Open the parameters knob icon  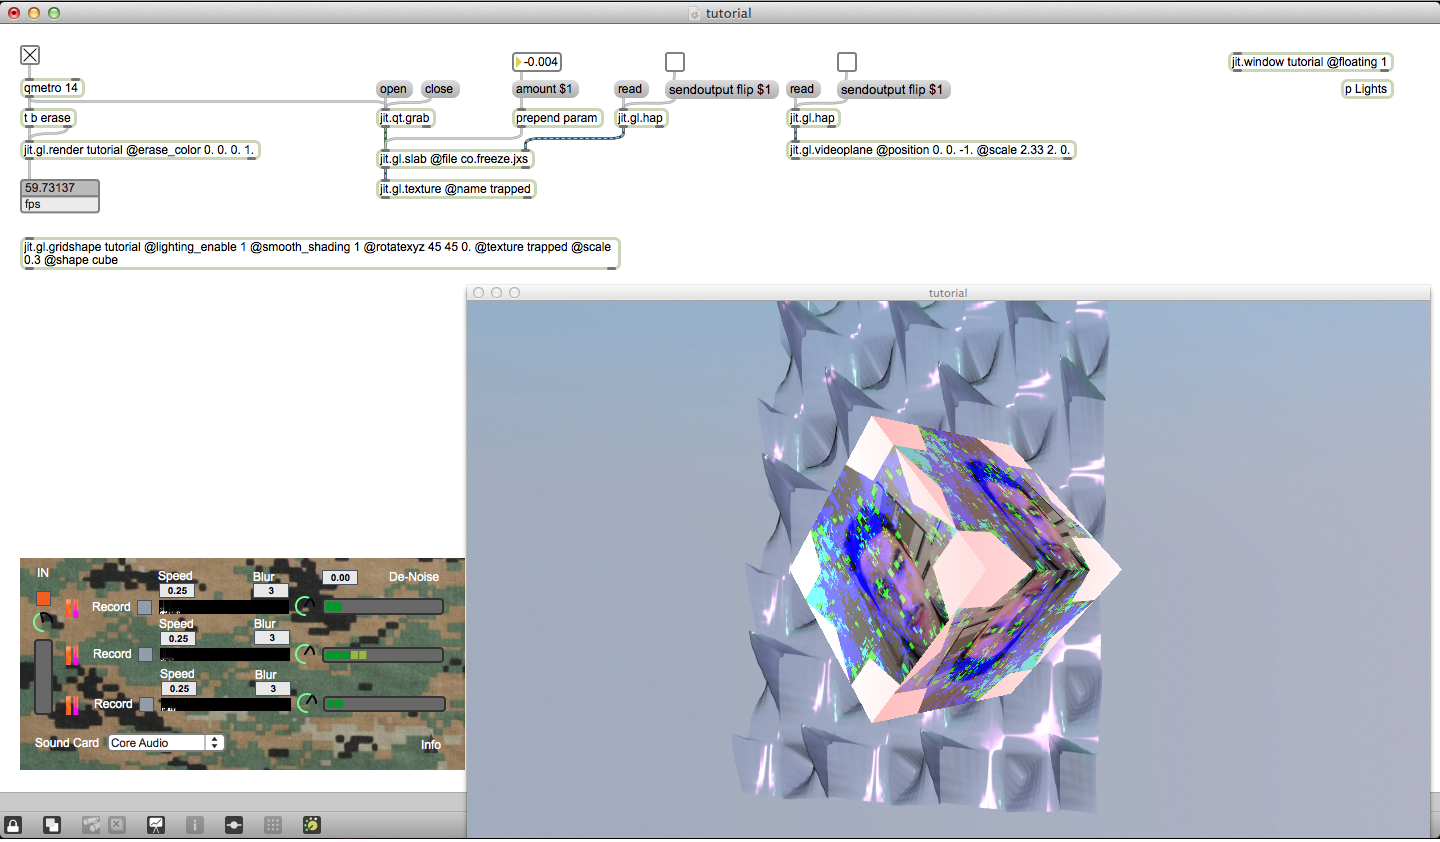coord(312,825)
